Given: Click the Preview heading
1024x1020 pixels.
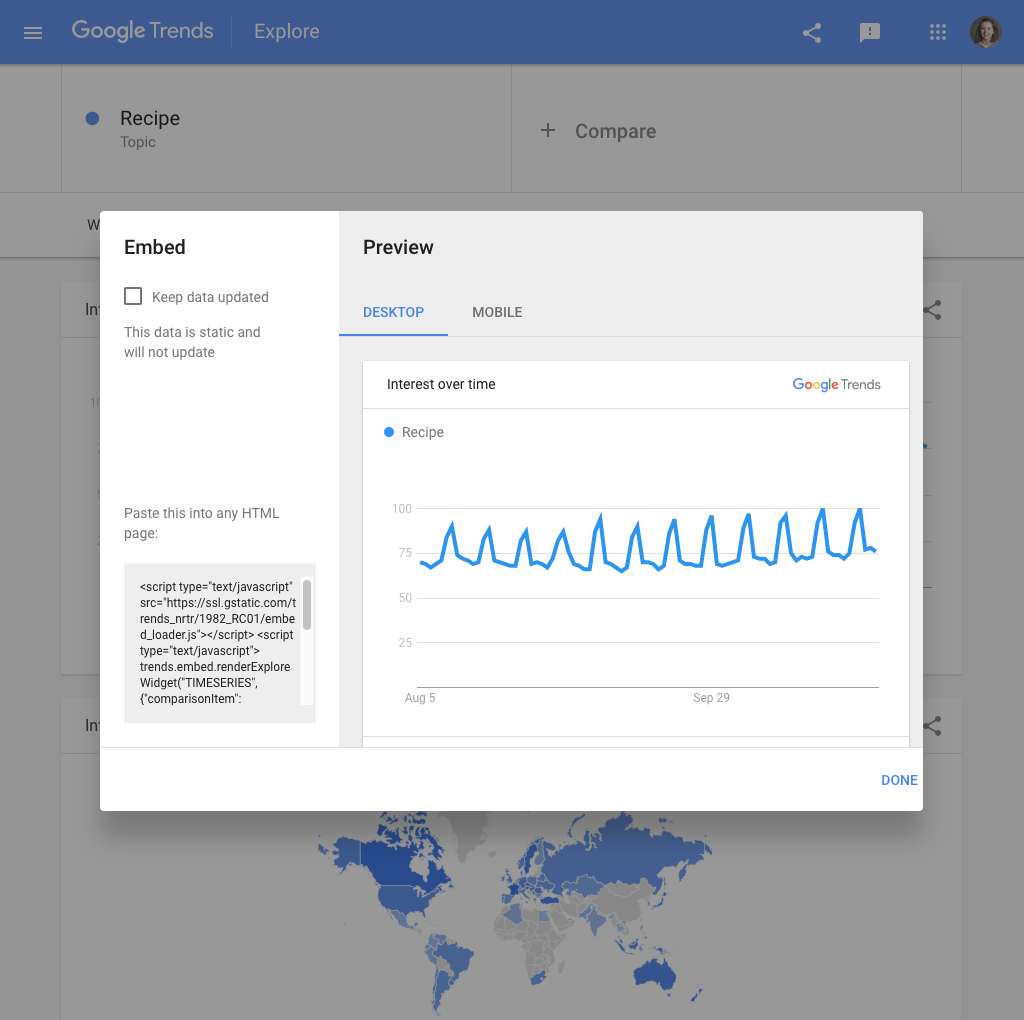Looking at the screenshot, I should (x=398, y=247).
